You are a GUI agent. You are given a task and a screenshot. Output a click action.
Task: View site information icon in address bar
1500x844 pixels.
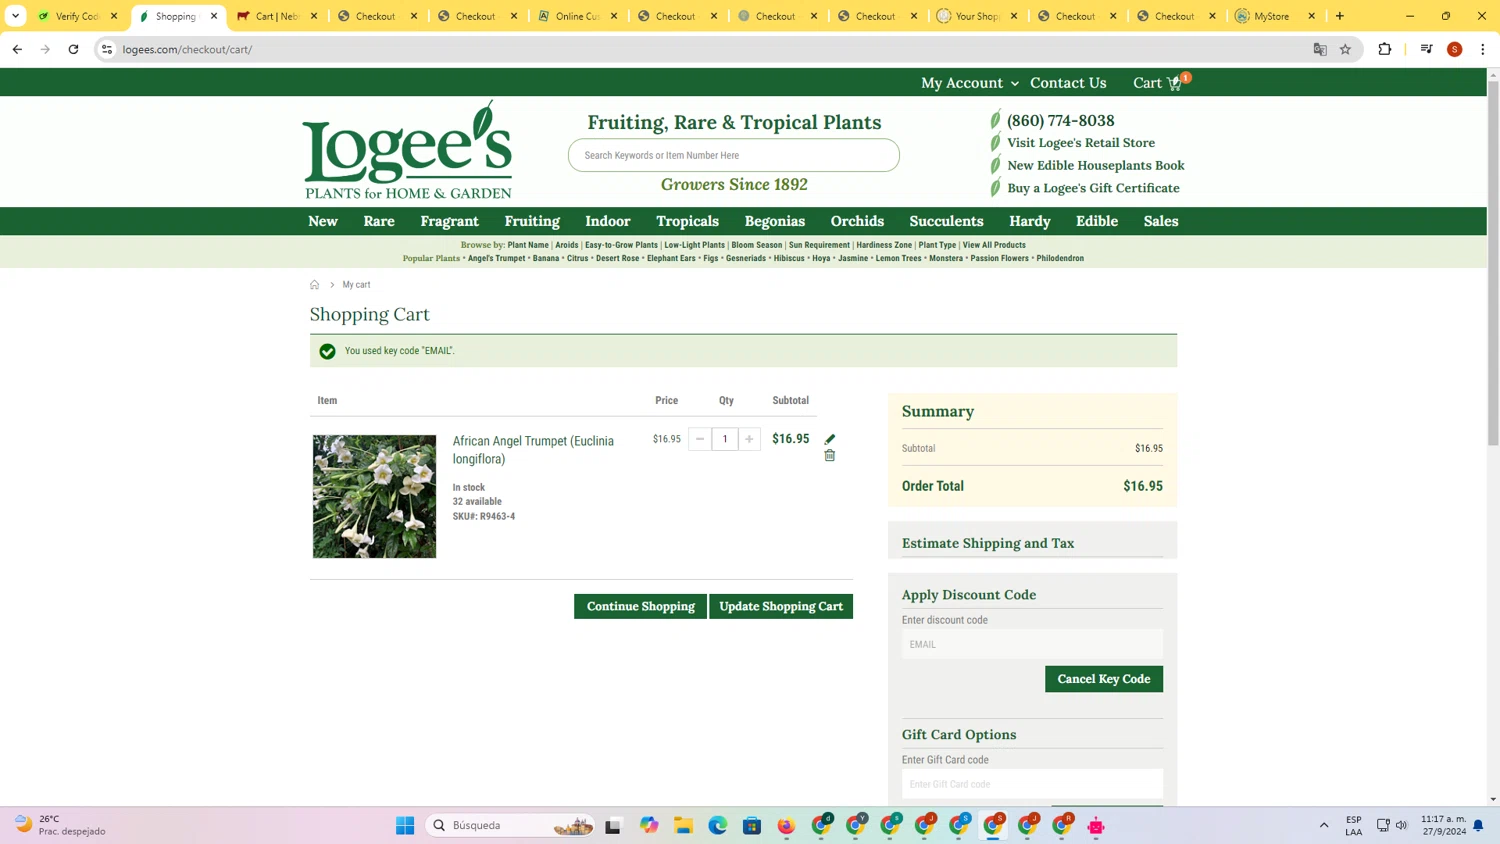click(x=107, y=49)
